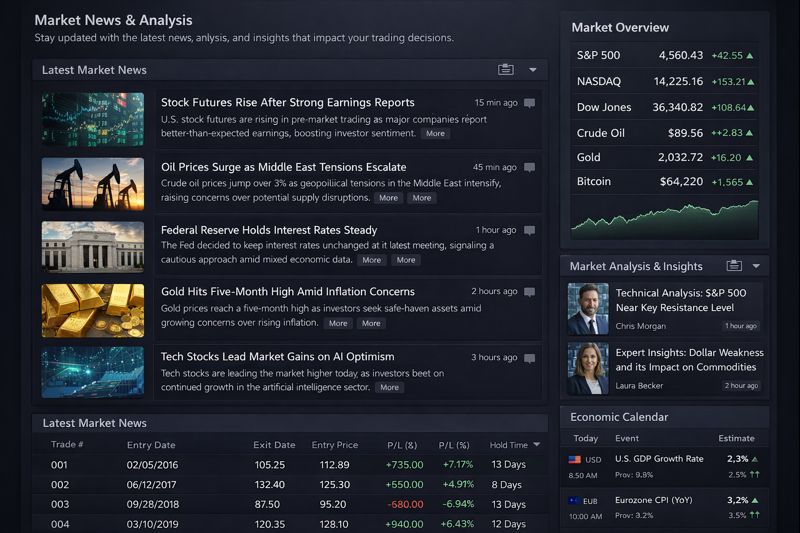Open comments on the Stock Futures Rise article
This screenshot has width=800, height=533.
[x=530, y=103]
